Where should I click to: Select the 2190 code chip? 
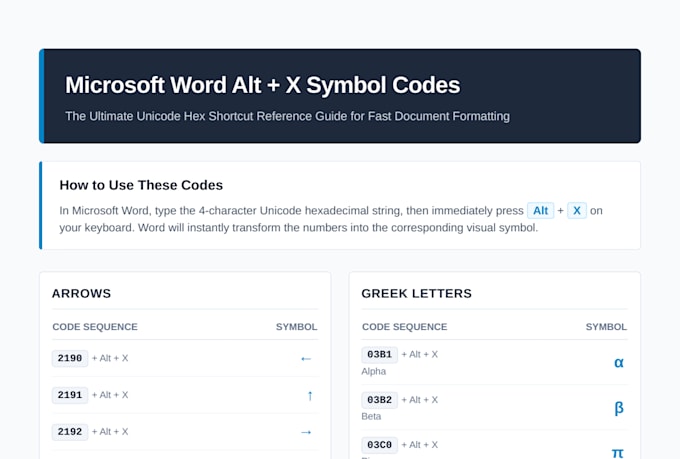coord(70,358)
